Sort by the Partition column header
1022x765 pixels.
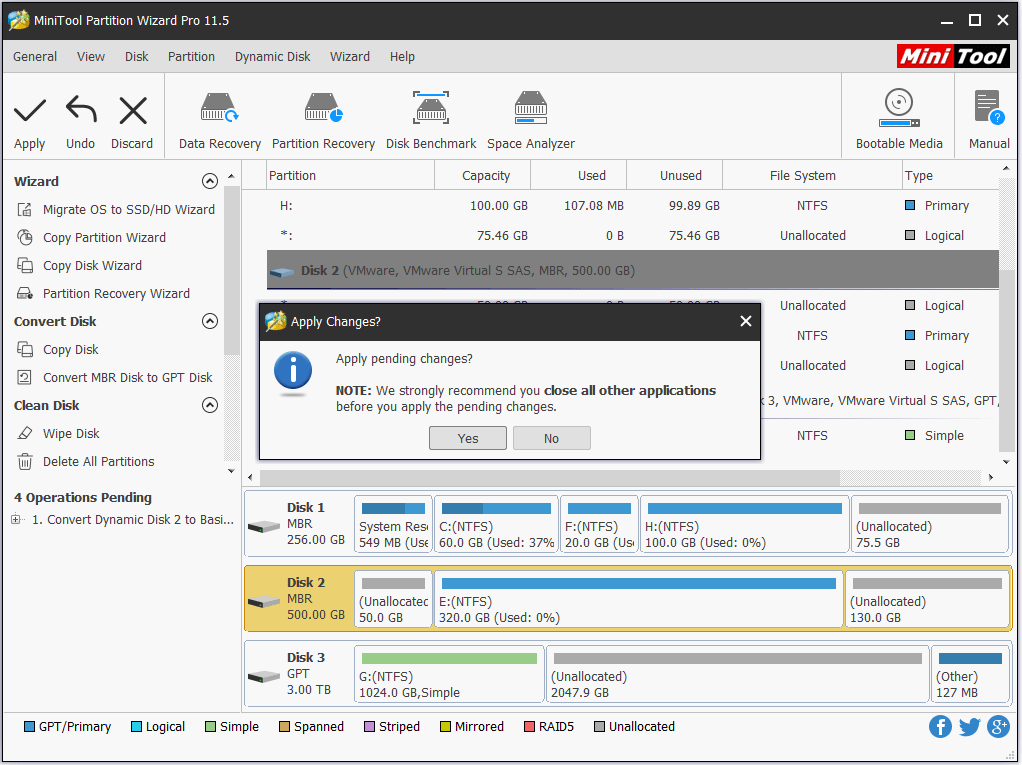[351, 176]
